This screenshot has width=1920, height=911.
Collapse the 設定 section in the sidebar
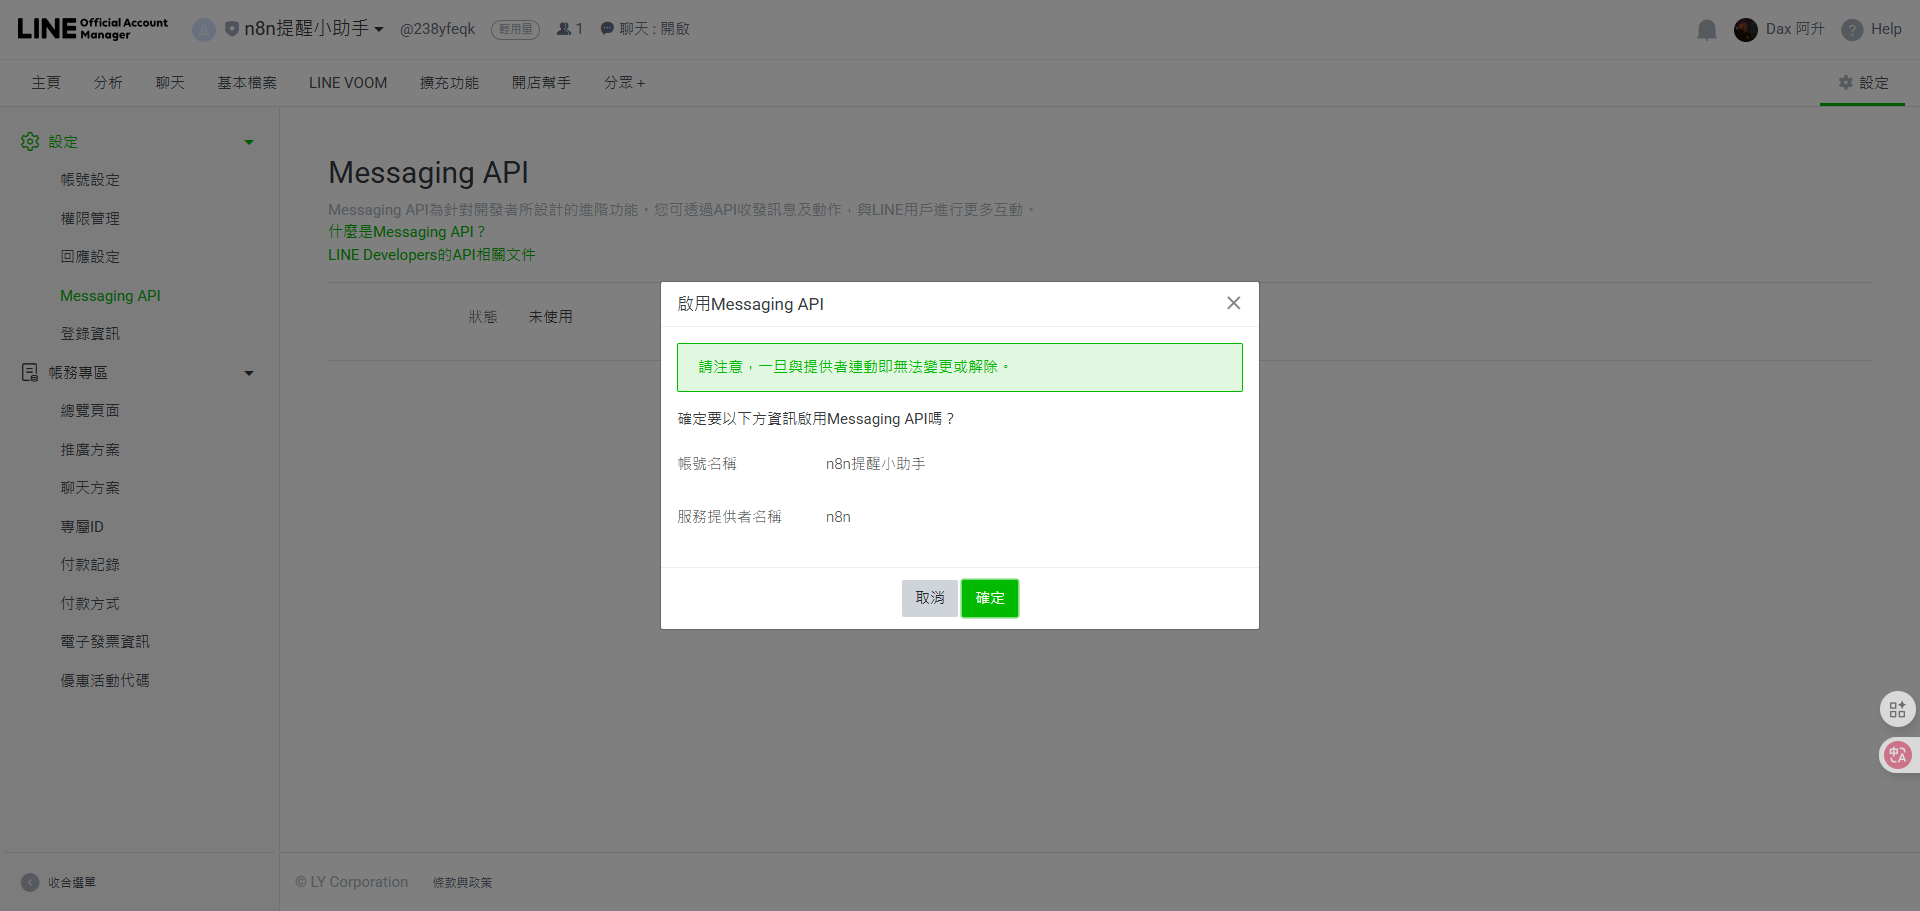(x=249, y=141)
